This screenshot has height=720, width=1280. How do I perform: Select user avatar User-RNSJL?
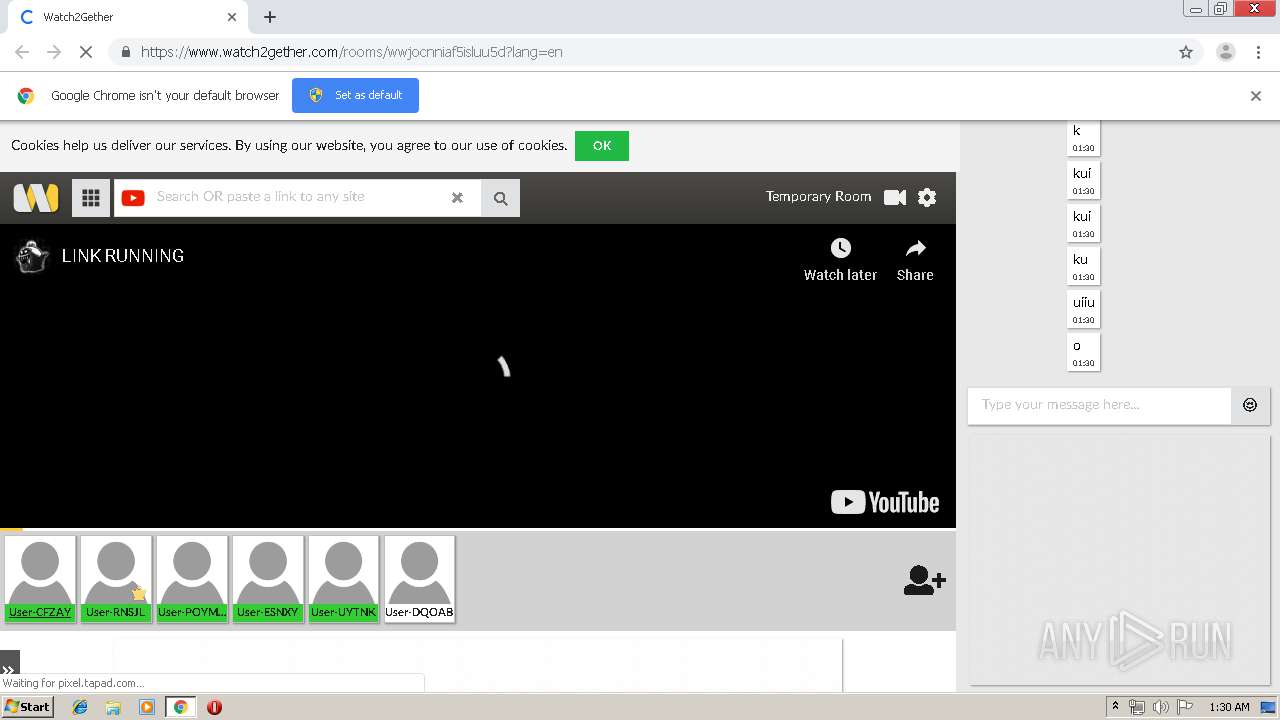(x=116, y=579)
